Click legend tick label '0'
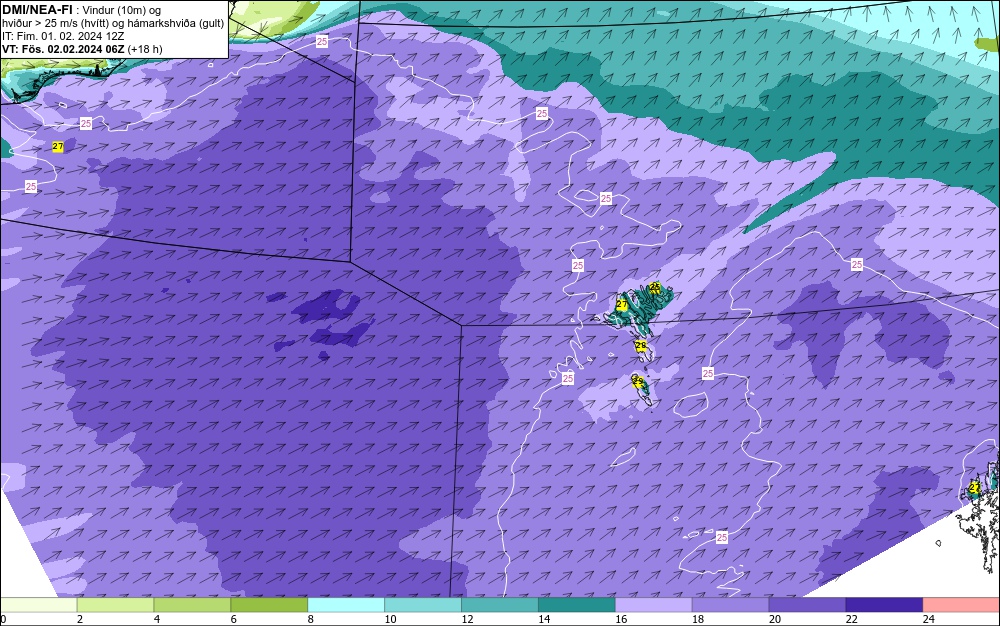The width and height of the screenshot is (1000, 626). pyautogui.click(x=3, y=619)
